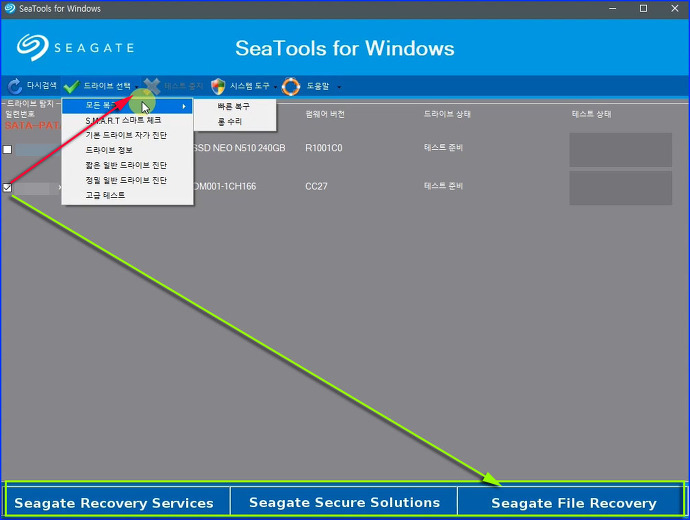Screen dimensions: 690x520
Task: Open the 도움말 lifebuoy help menu
Action: coord(291,86)
